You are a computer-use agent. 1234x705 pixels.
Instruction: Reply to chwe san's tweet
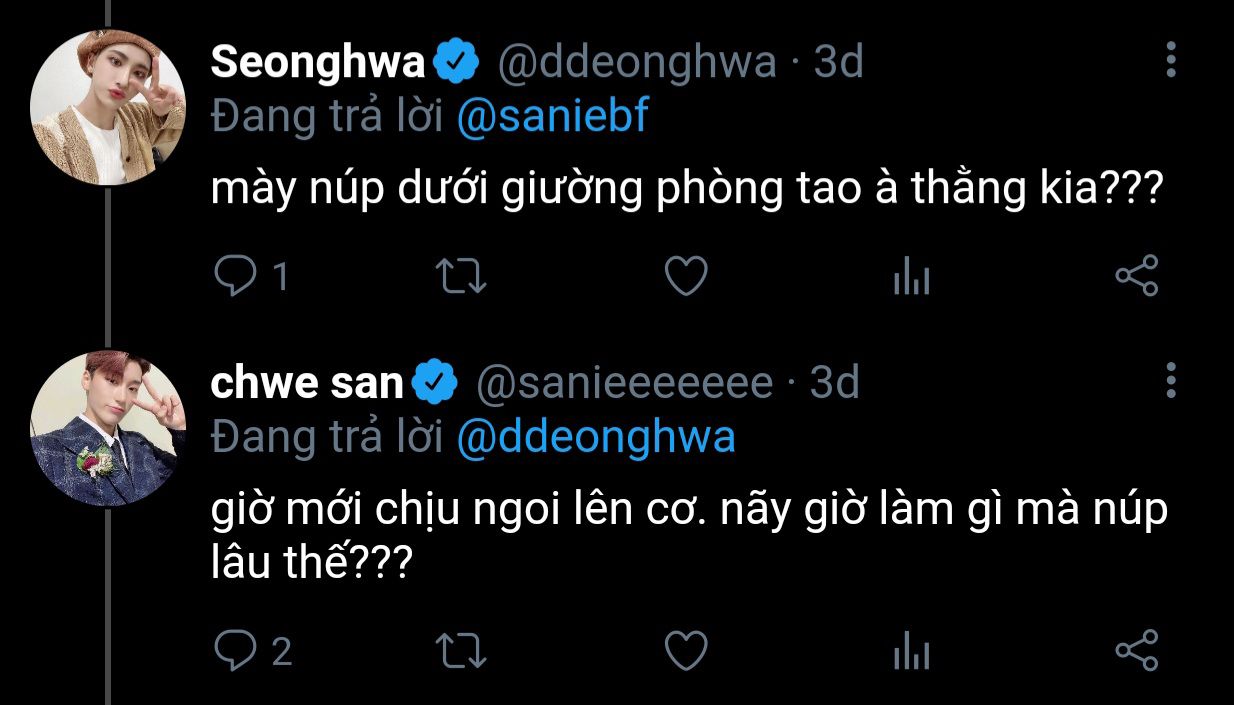click(x=235, y=652)
